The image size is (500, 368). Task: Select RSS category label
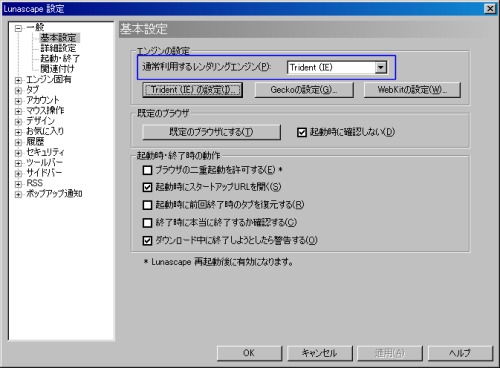tap(34, 183)
